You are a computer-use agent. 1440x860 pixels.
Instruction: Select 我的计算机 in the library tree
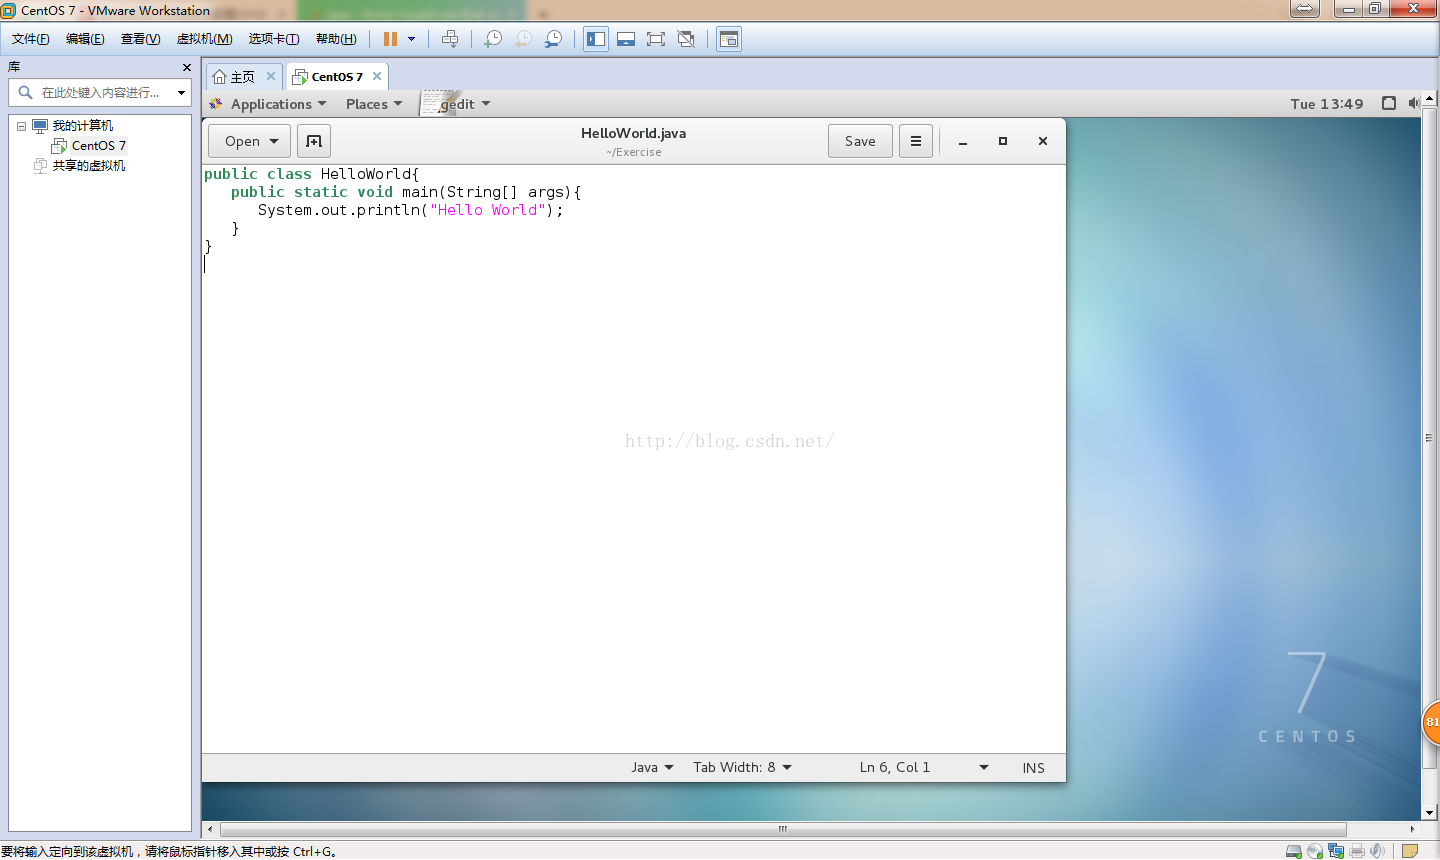(83, 126)
